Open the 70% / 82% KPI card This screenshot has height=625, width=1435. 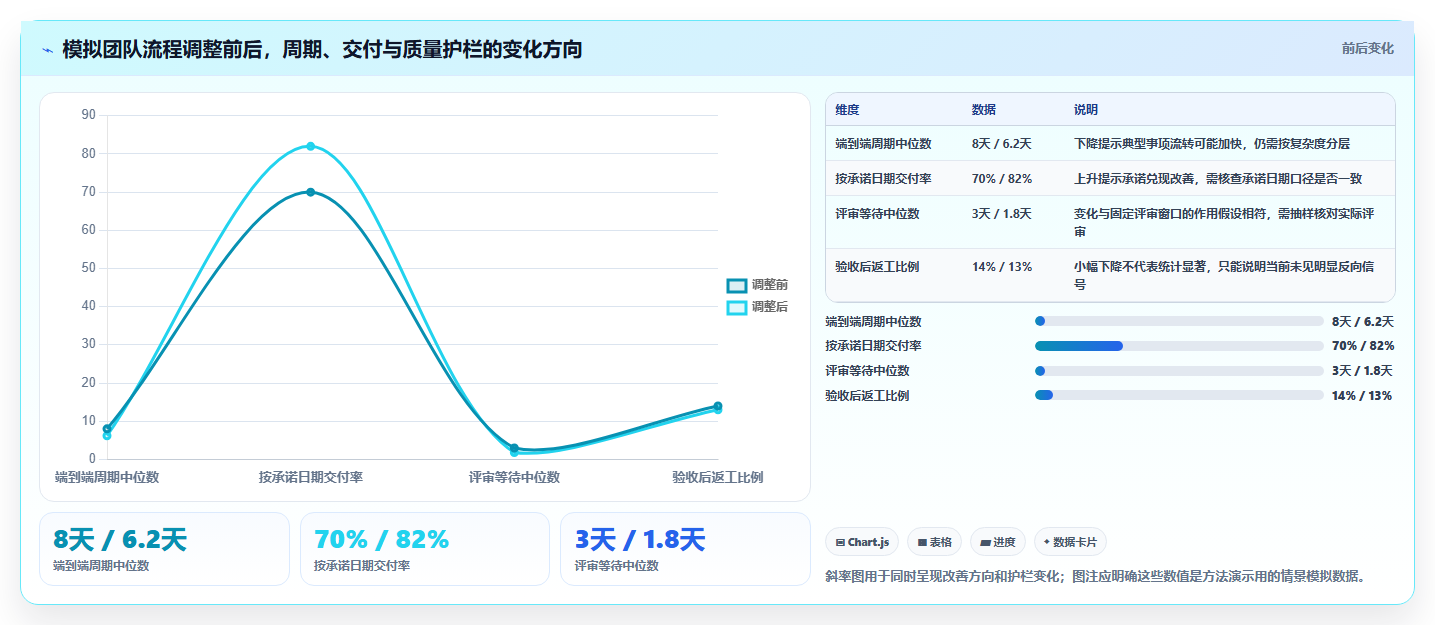pyautogui.click(x=425, y=549)
